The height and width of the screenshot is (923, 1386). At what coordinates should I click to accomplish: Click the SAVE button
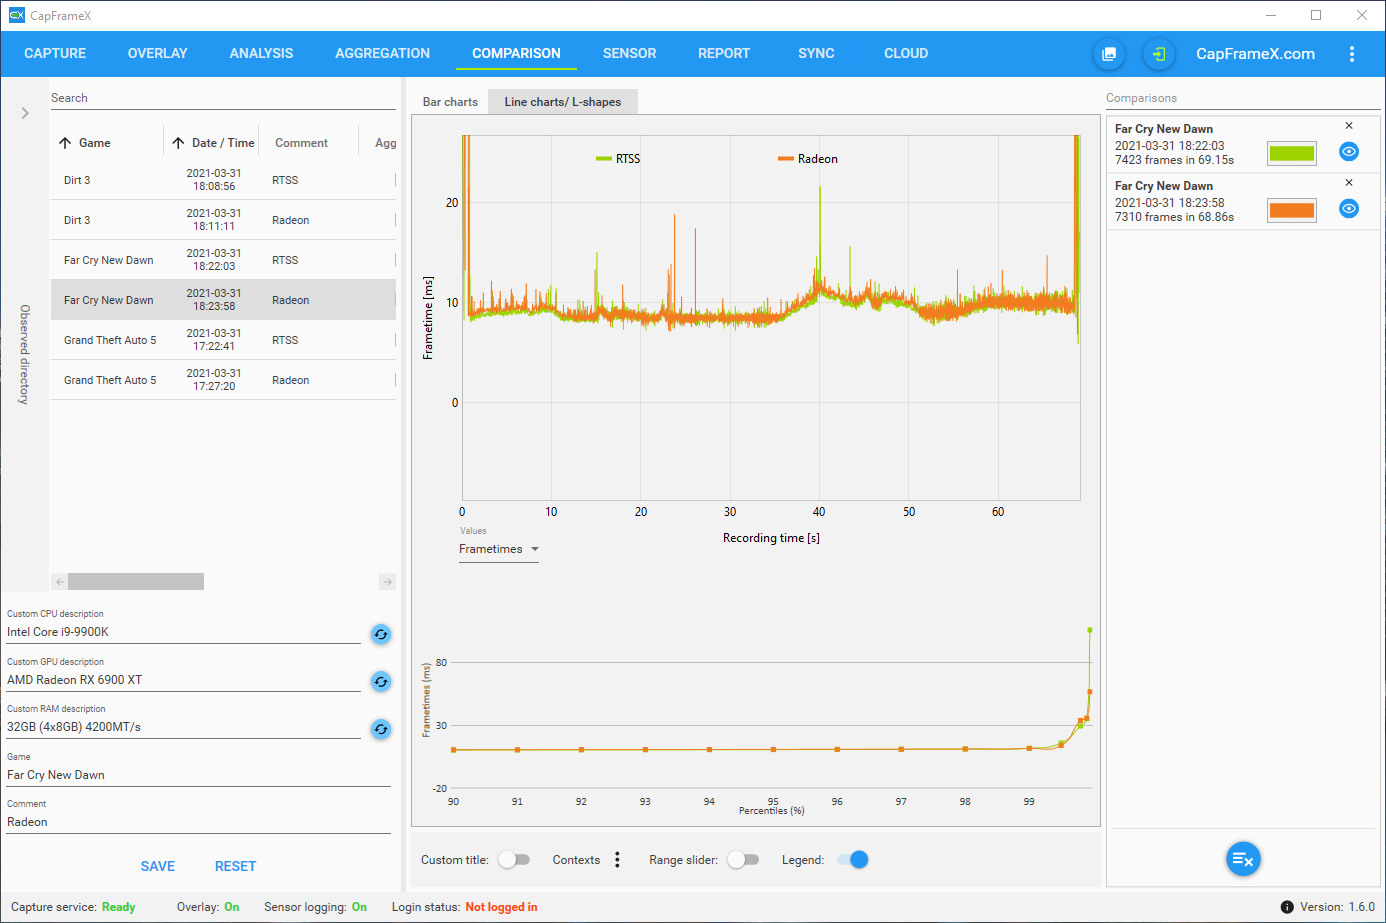[x=158, y=866]
